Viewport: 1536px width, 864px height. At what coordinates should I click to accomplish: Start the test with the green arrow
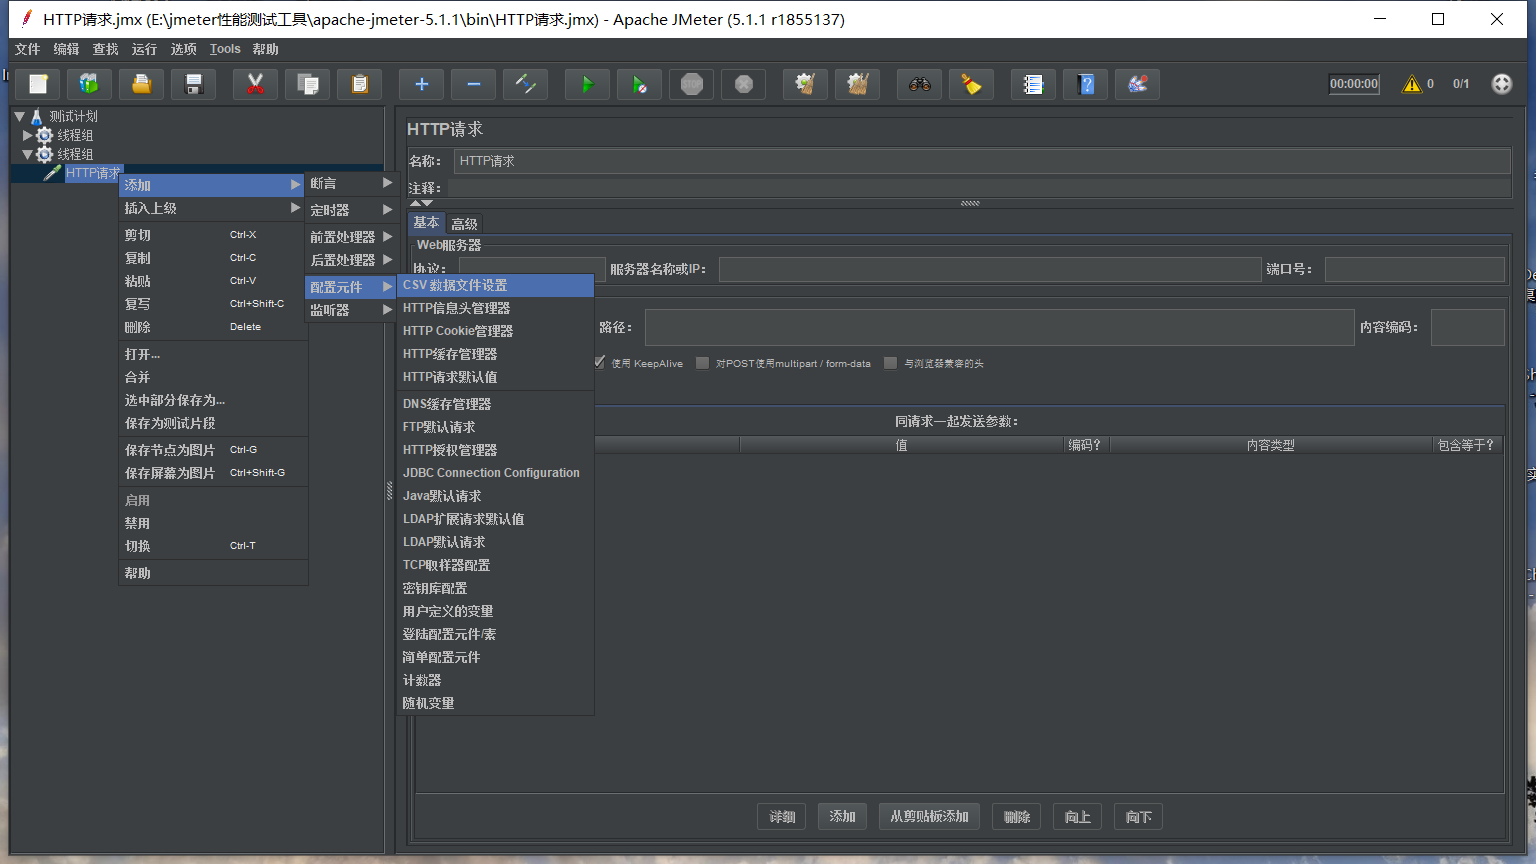[588, 84]
